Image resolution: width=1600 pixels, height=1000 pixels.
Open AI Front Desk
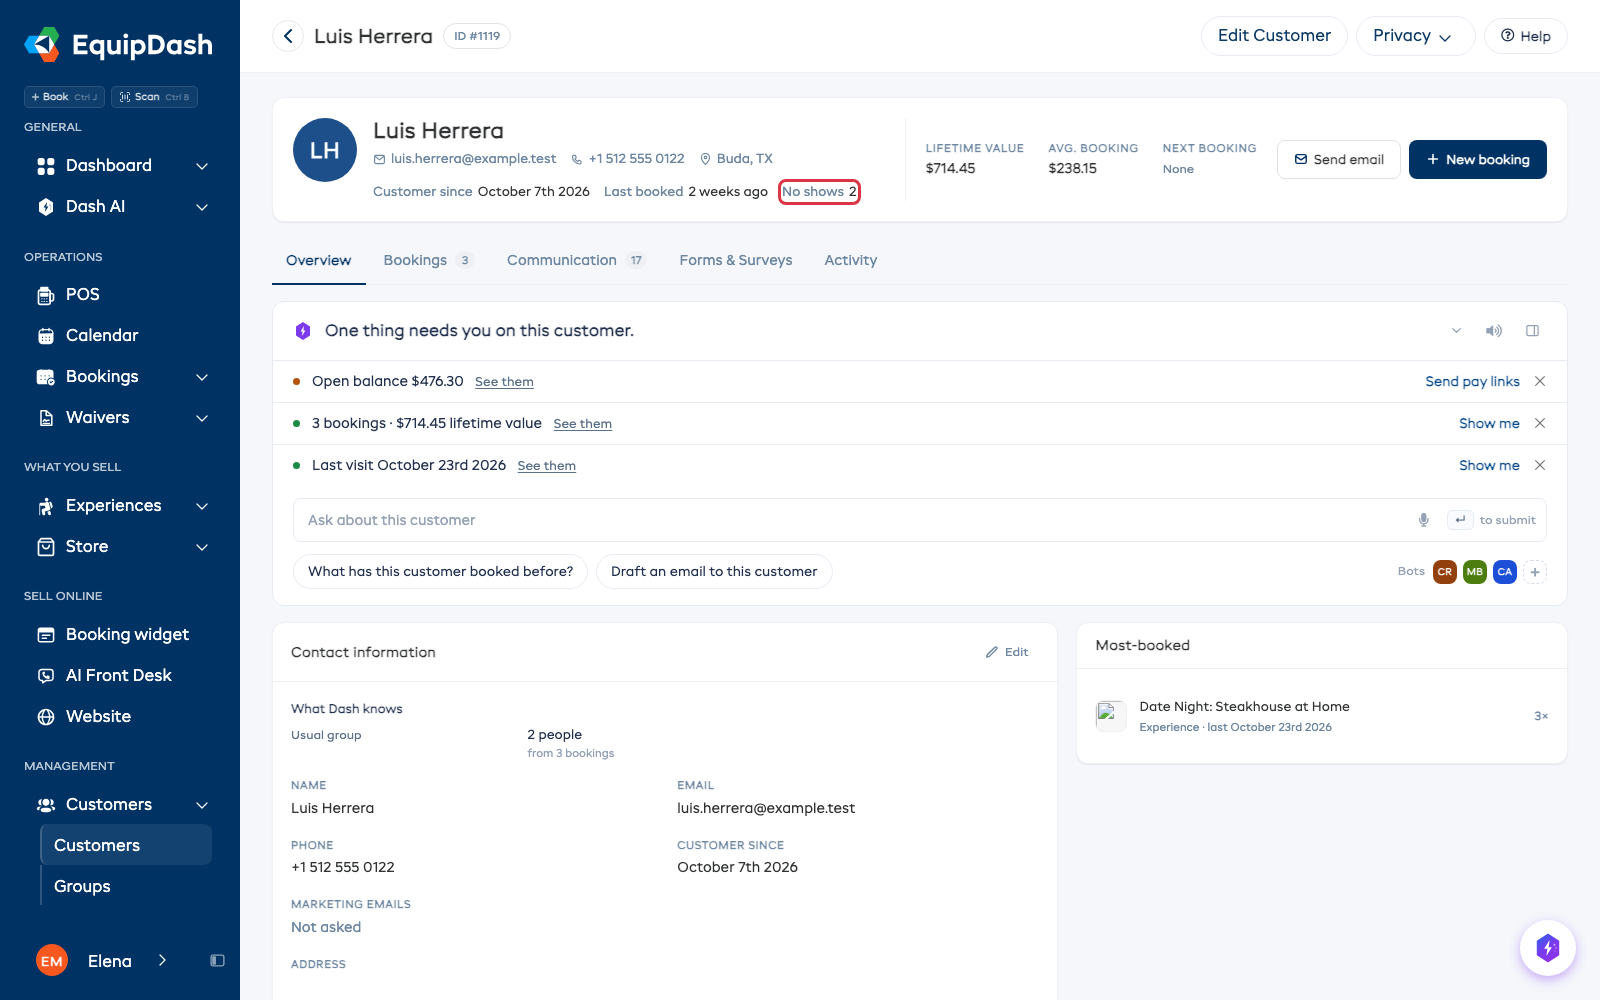point(120,675)
